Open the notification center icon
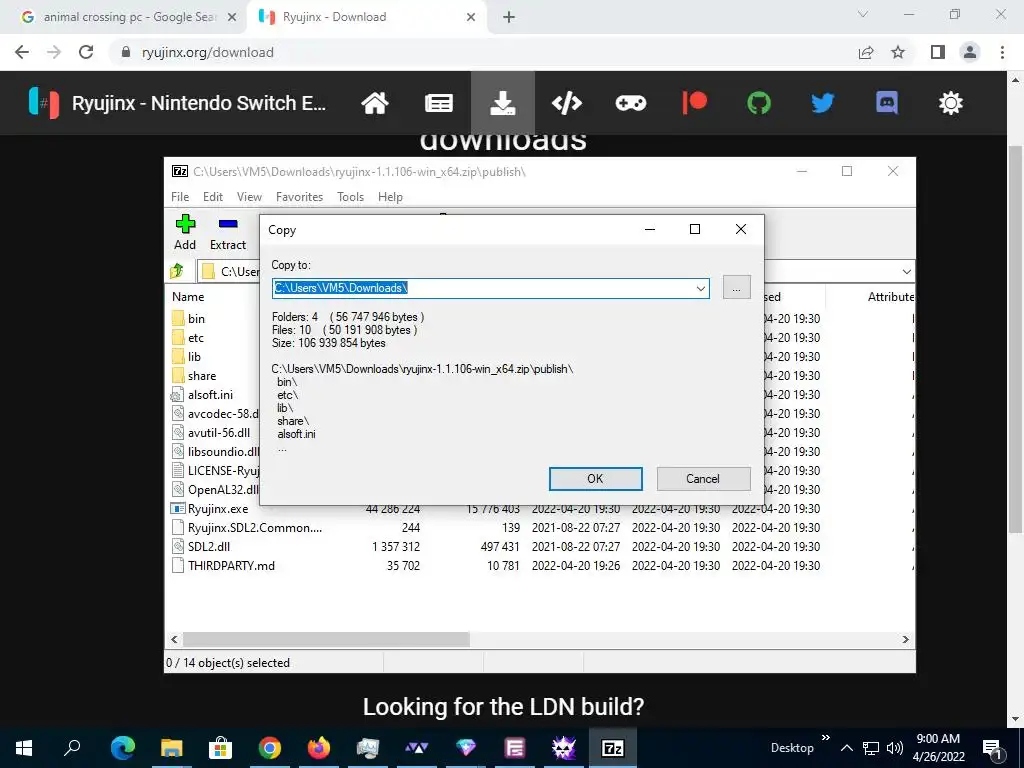1024x768 pixels. 993,748
